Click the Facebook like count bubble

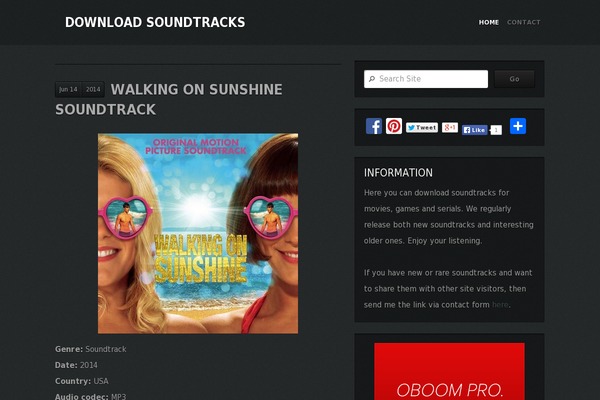tap(496, 130)
